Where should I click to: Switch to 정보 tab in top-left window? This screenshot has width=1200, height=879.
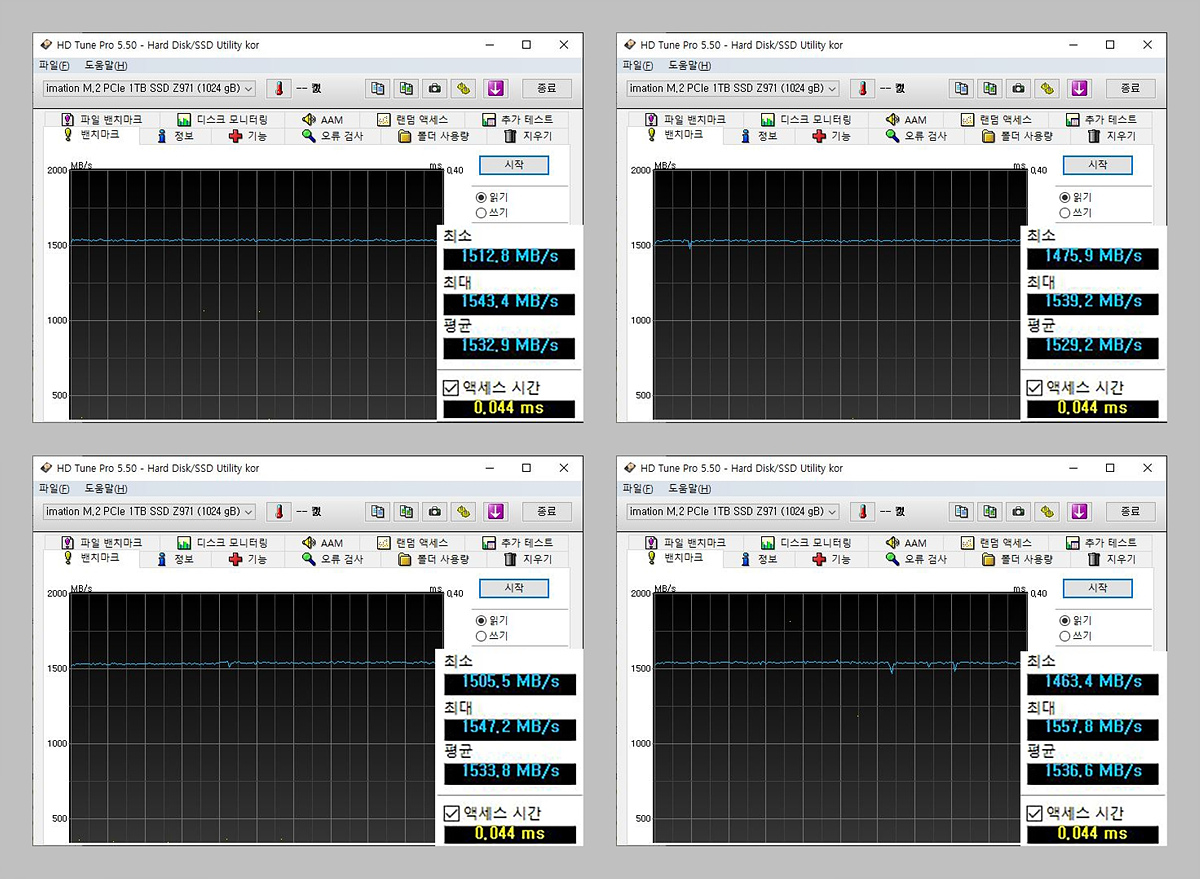click(x=176, y=136)
